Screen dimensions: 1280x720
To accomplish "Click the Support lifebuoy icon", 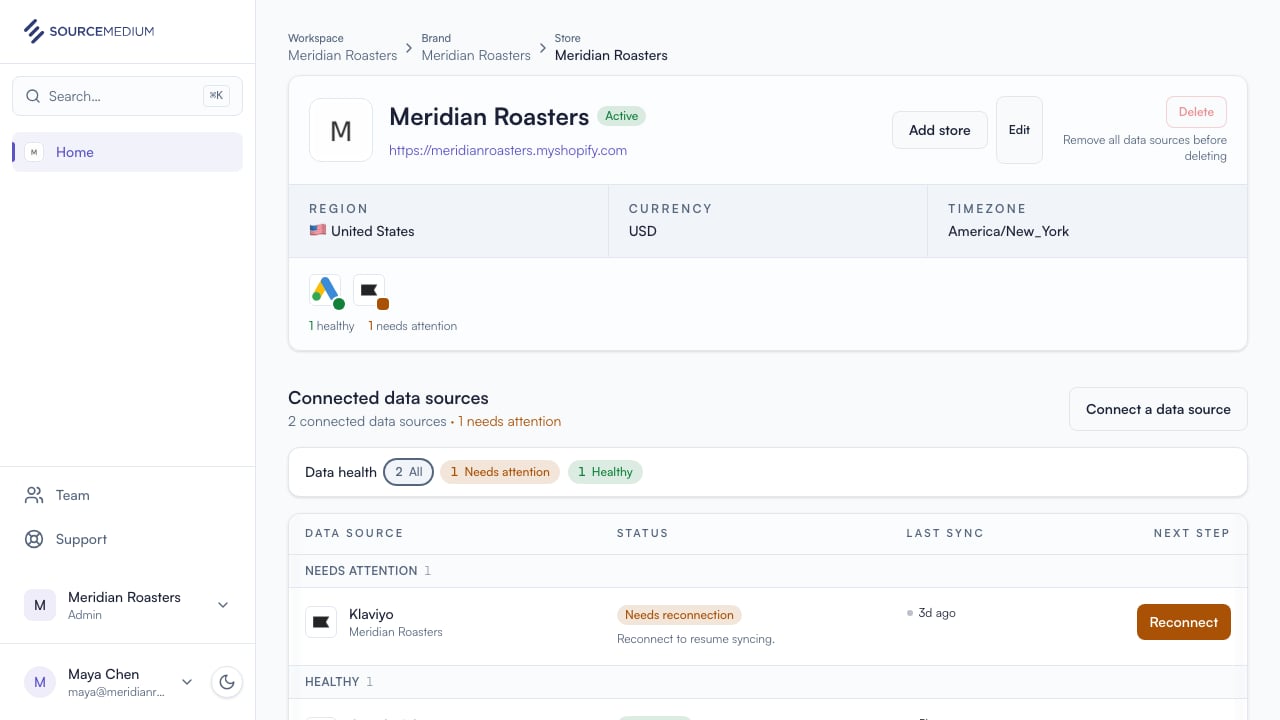I will click(x=34, y=539).
